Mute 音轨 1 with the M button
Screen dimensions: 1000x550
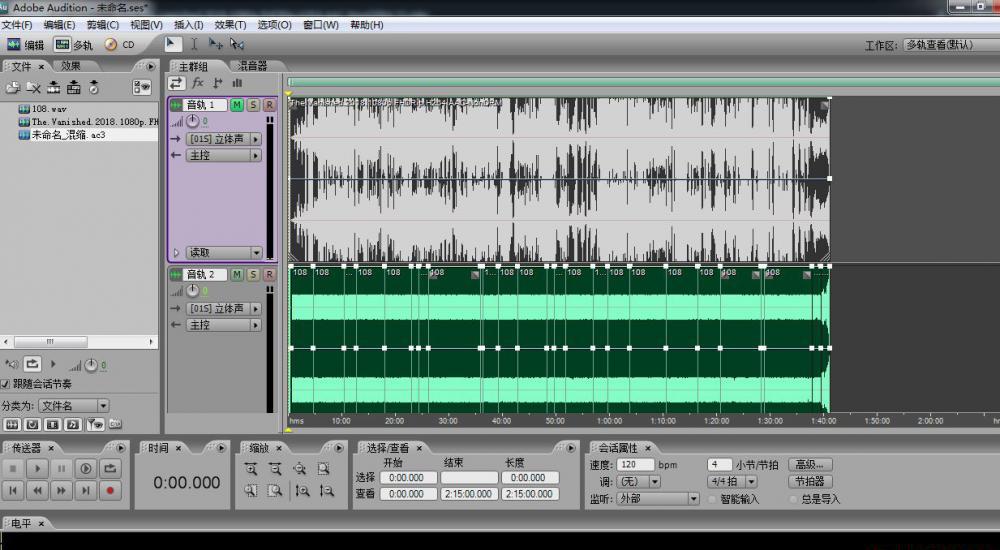coord(237,105)
